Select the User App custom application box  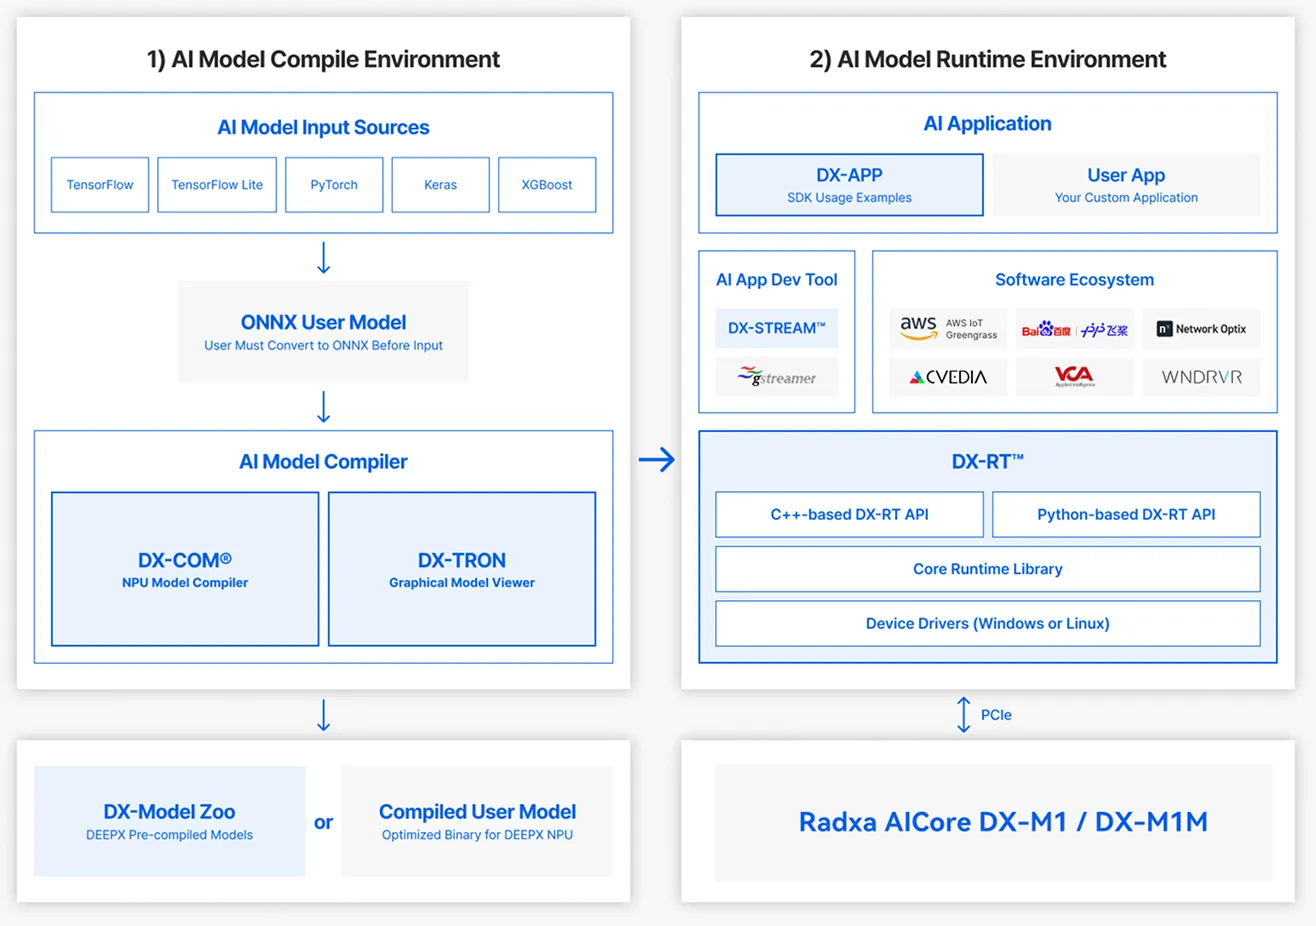point(1126,185)
